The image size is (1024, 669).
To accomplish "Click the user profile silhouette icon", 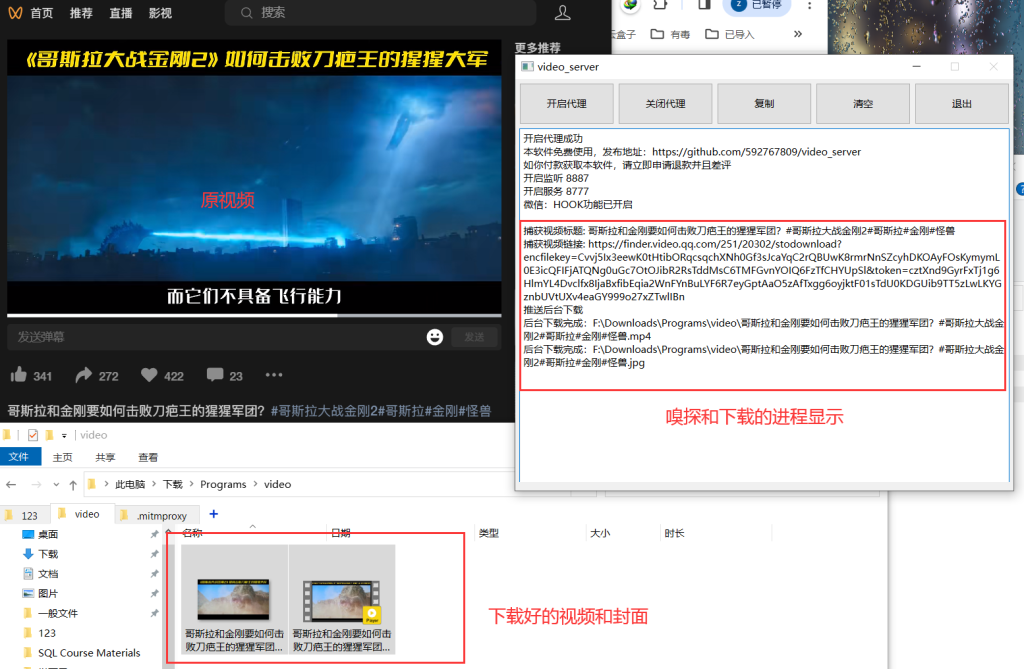I will 562,12.
